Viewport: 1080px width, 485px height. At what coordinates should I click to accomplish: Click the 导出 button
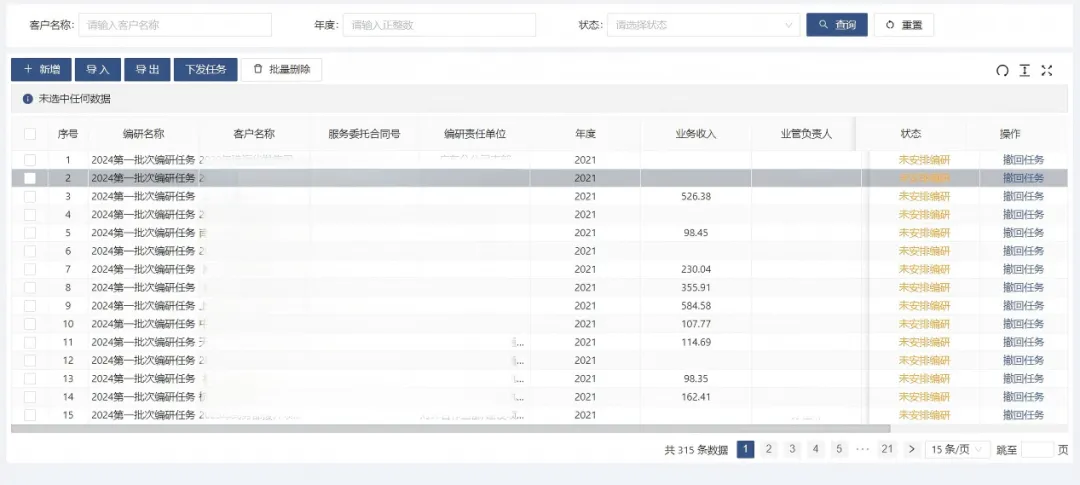[x=147, y=70]
